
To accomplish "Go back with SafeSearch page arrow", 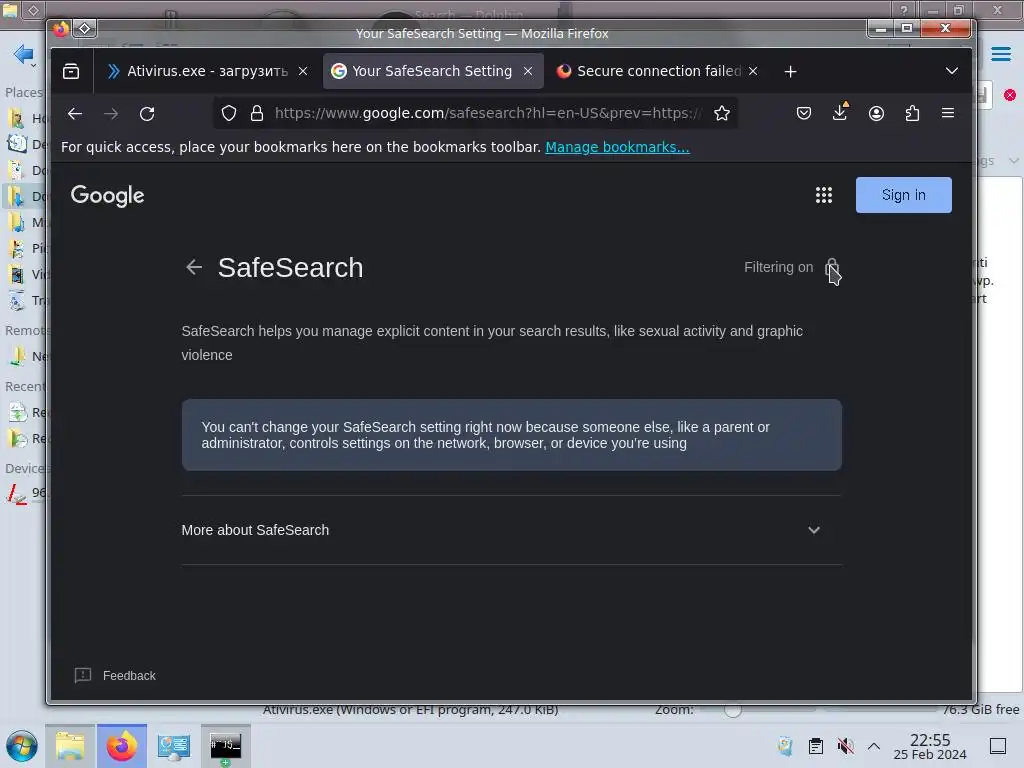I will 194,267.
